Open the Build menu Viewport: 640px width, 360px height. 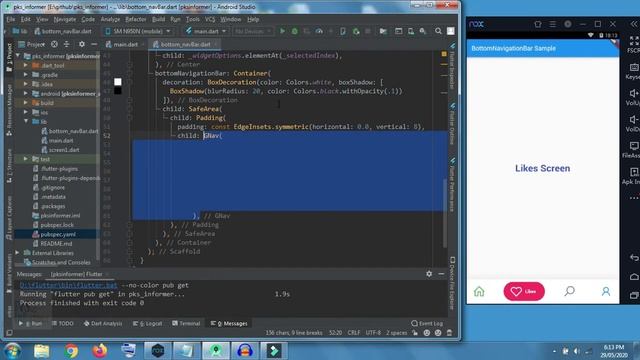(x=158, y=19)
